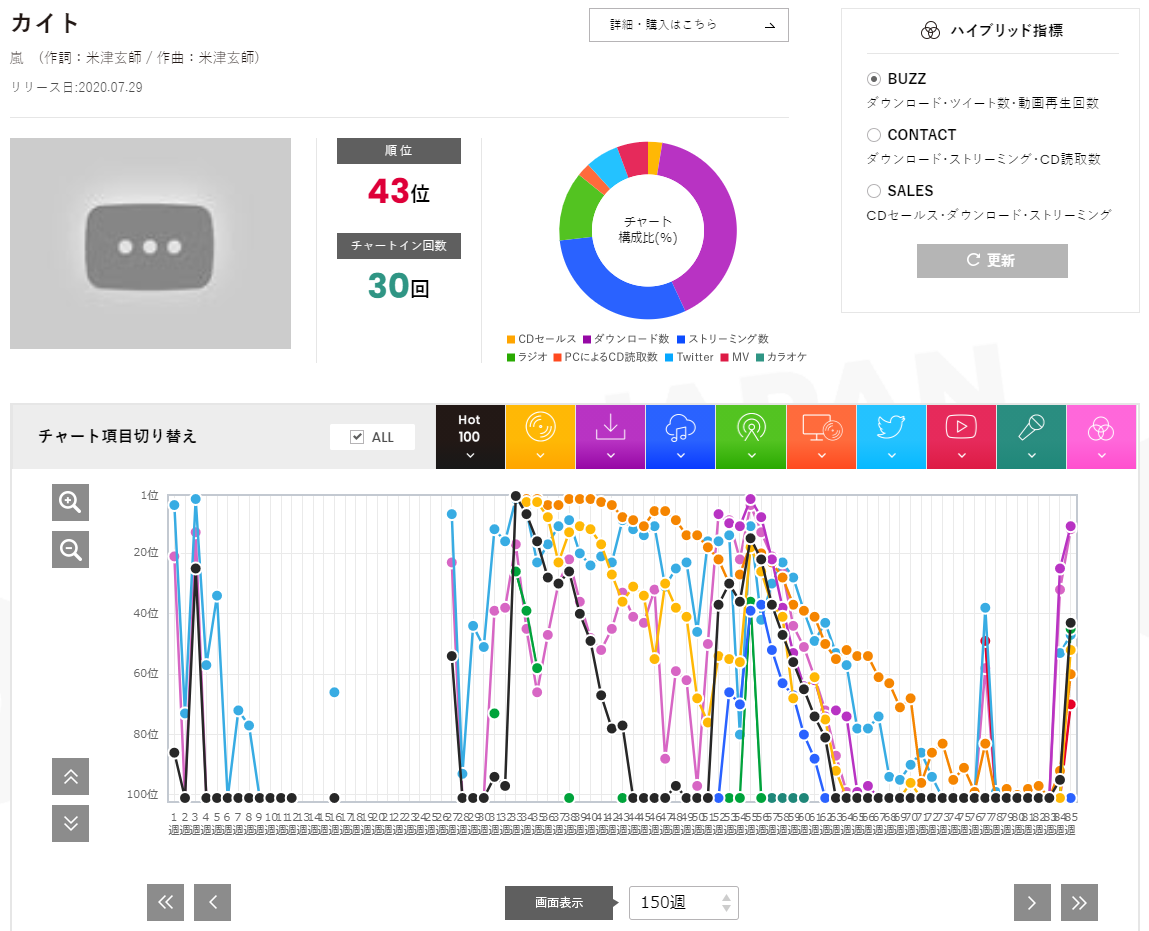This screenshot has height=931, width=1149.
Task: Expand chevron under PC CD lookup tab
Action: [x=821, y=456]
